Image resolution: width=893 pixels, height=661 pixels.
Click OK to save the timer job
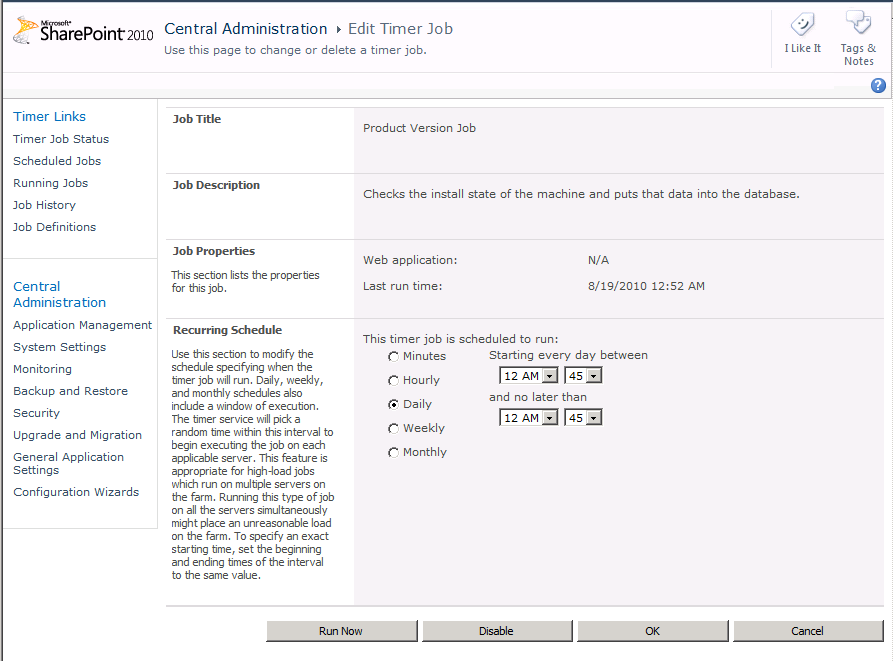pos(652,631)
